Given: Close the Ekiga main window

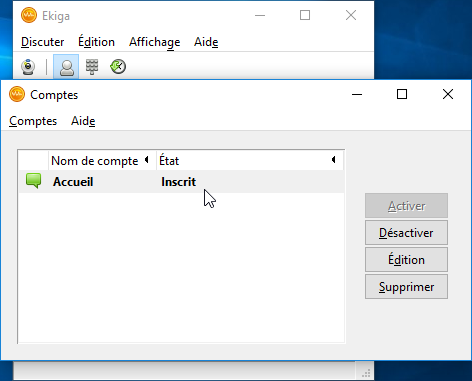Looking at the screenshot, I should coord(351,15).
